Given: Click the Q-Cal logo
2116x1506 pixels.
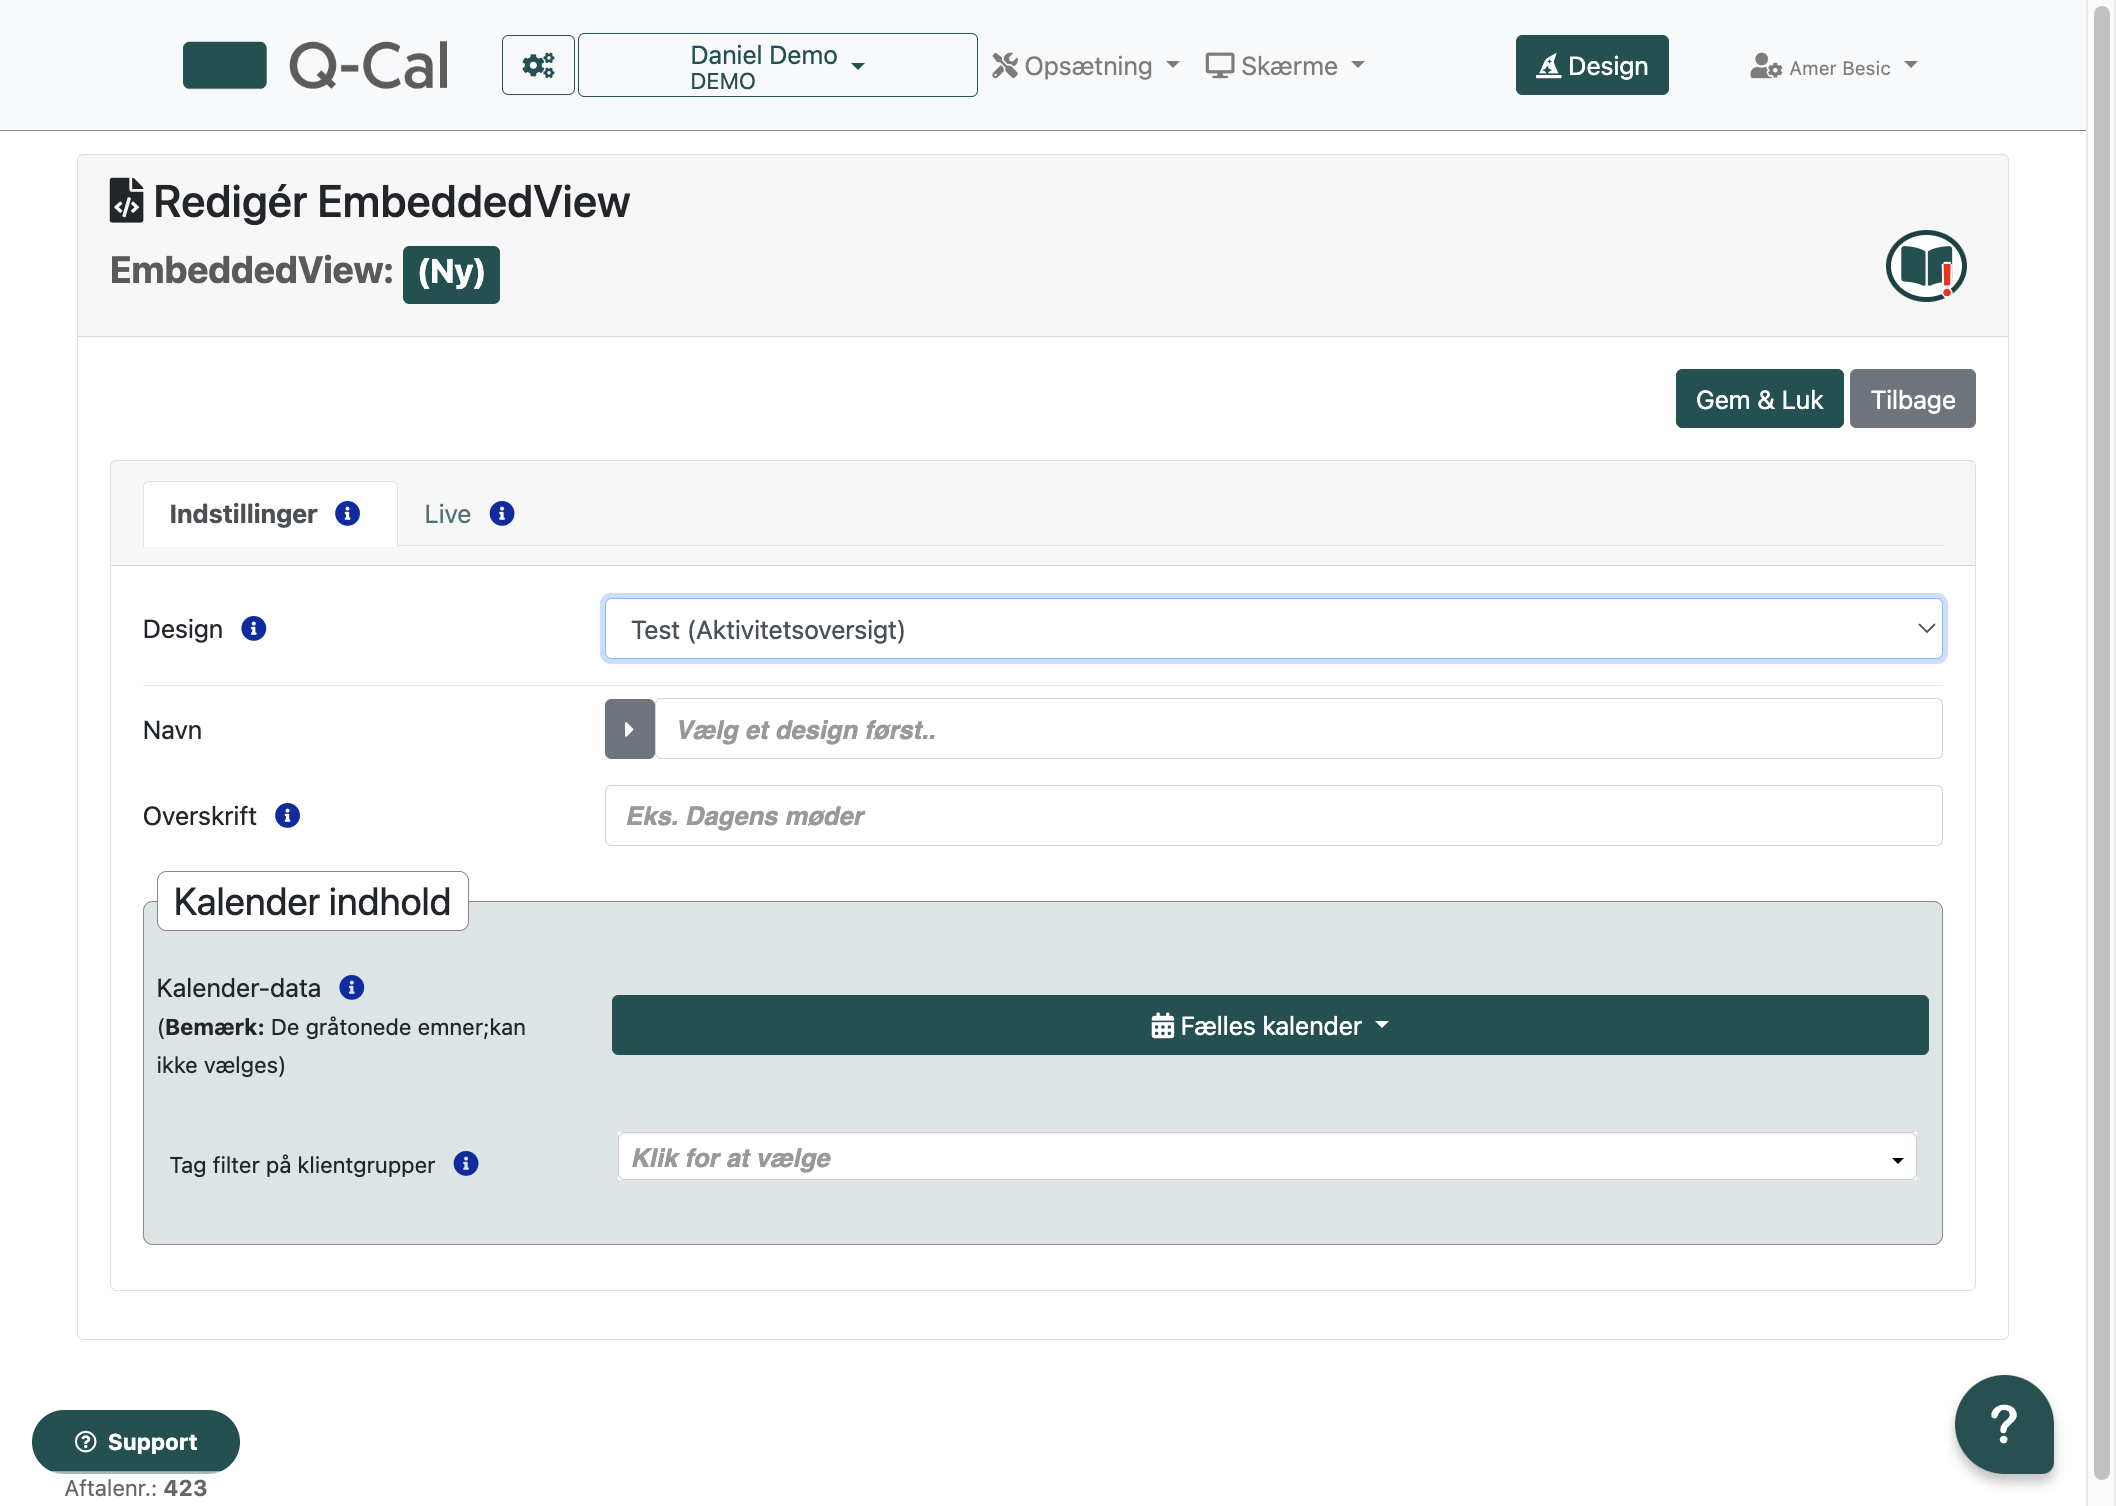Looking at the screenshot, I should 316,65.
